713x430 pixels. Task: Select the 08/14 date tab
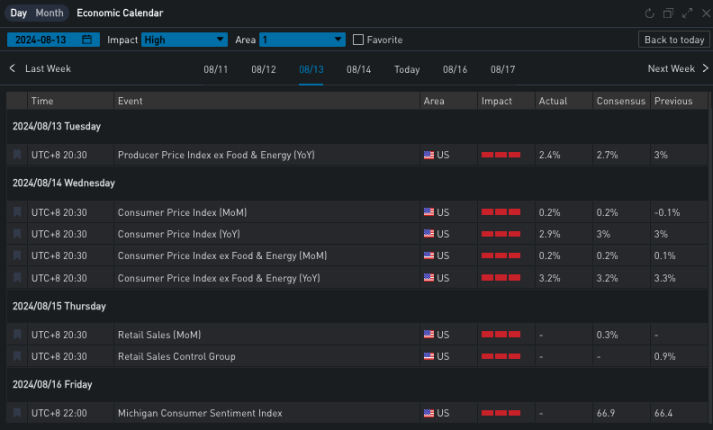358,70
